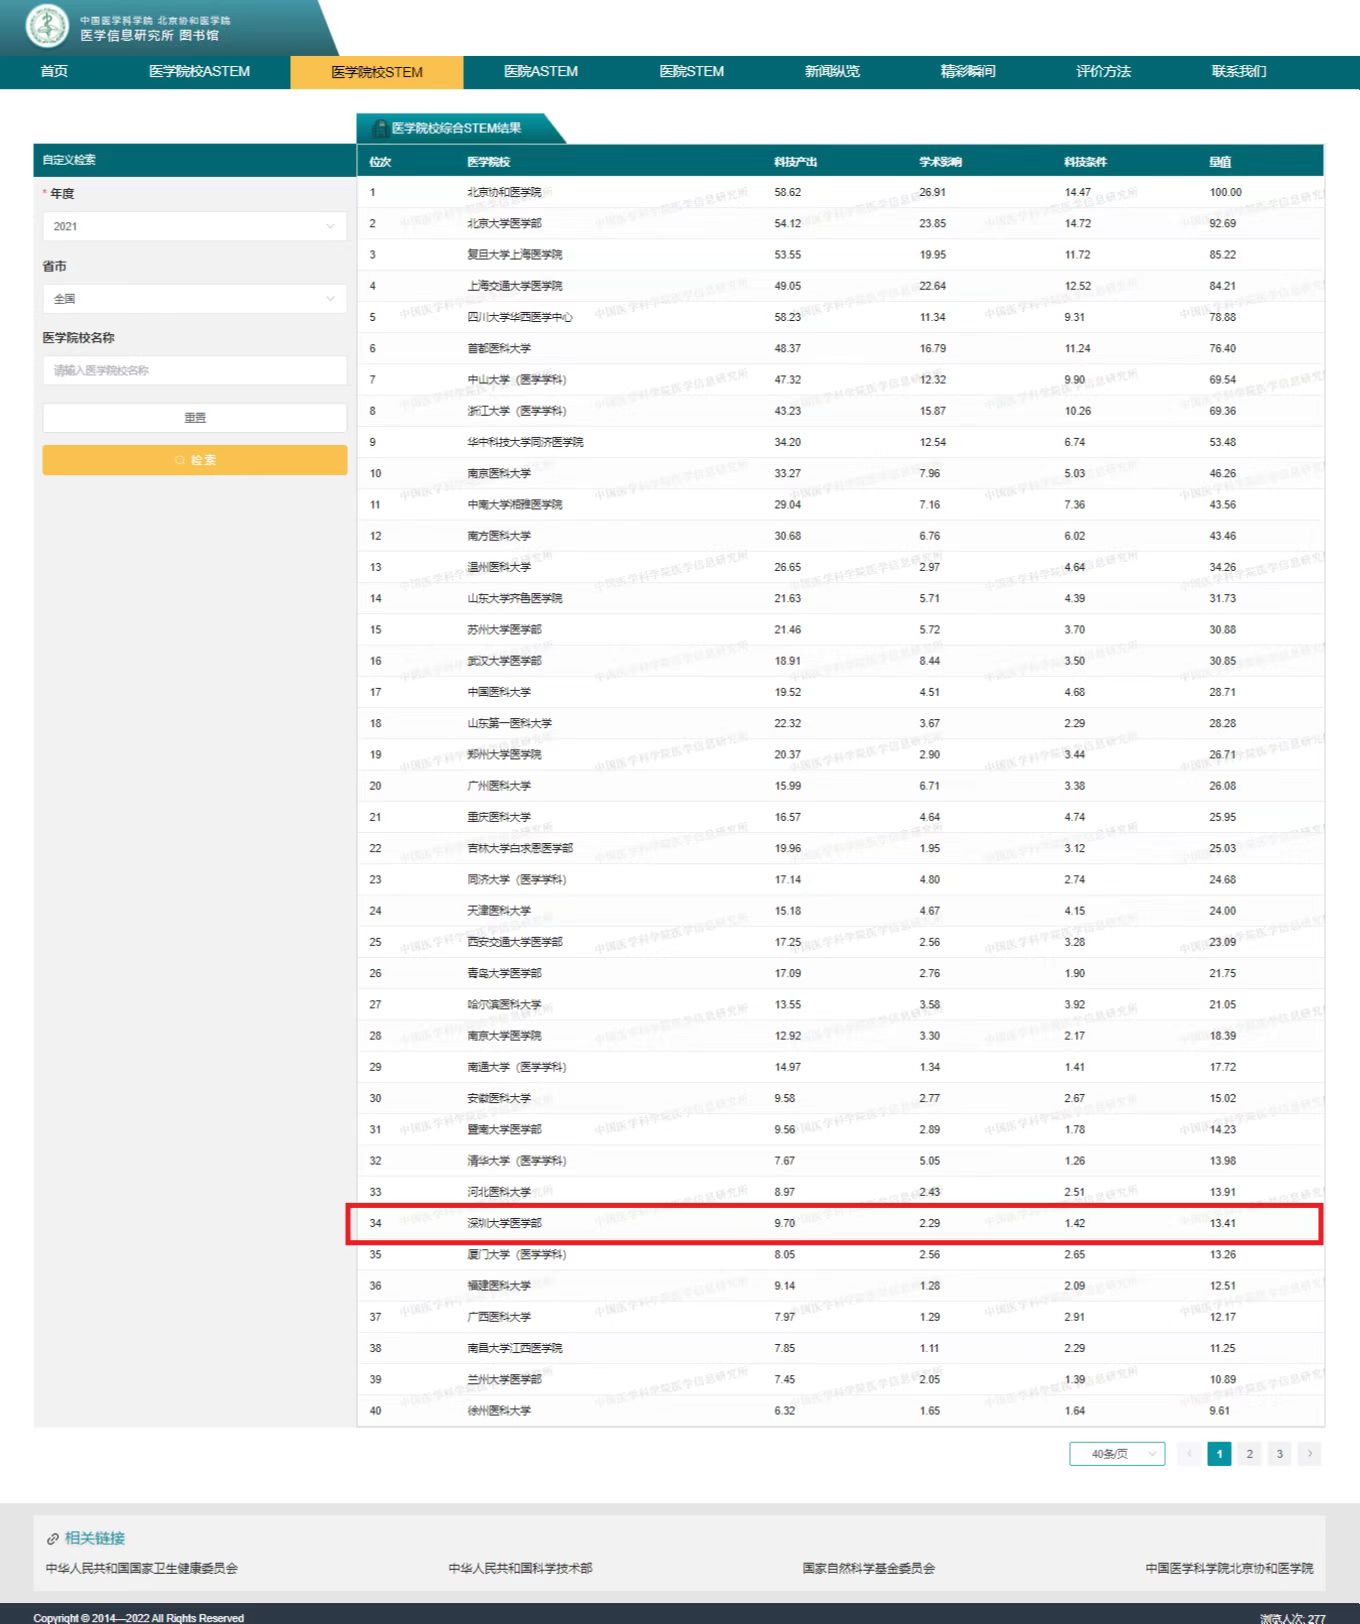Click the 医学信息研究所 图书馆 header title

[x=149, y=36]
